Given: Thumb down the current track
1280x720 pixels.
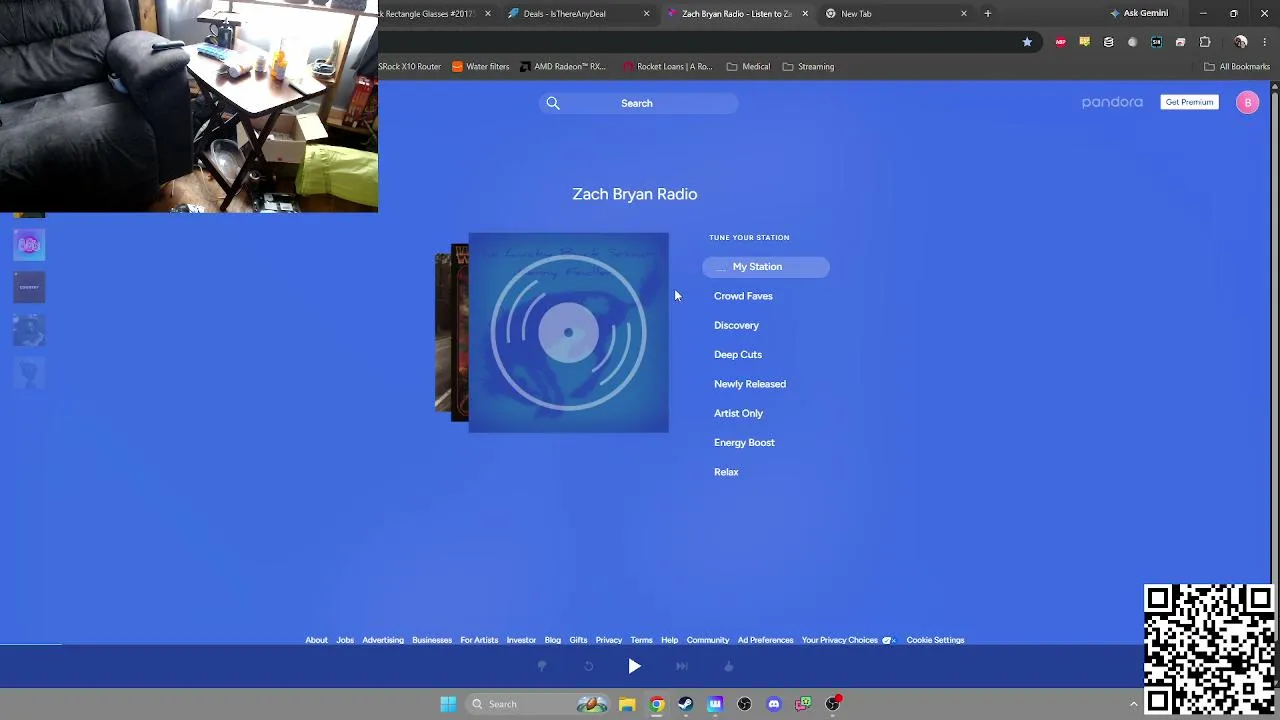Looking at the screenshot, I should tap(542, 666).
